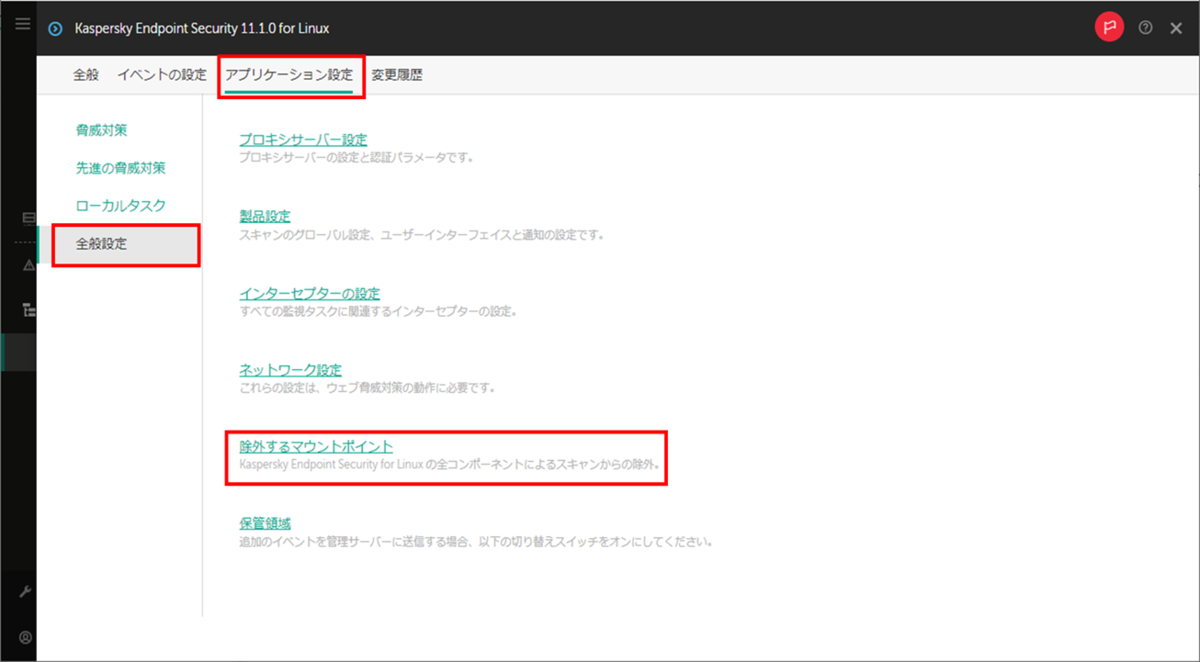Click description starting 'Kaspersky Endpoint Security for Linux の全コンポーネント'
This screenshot has width=1200, height=662.
click(x=449, y=465)
